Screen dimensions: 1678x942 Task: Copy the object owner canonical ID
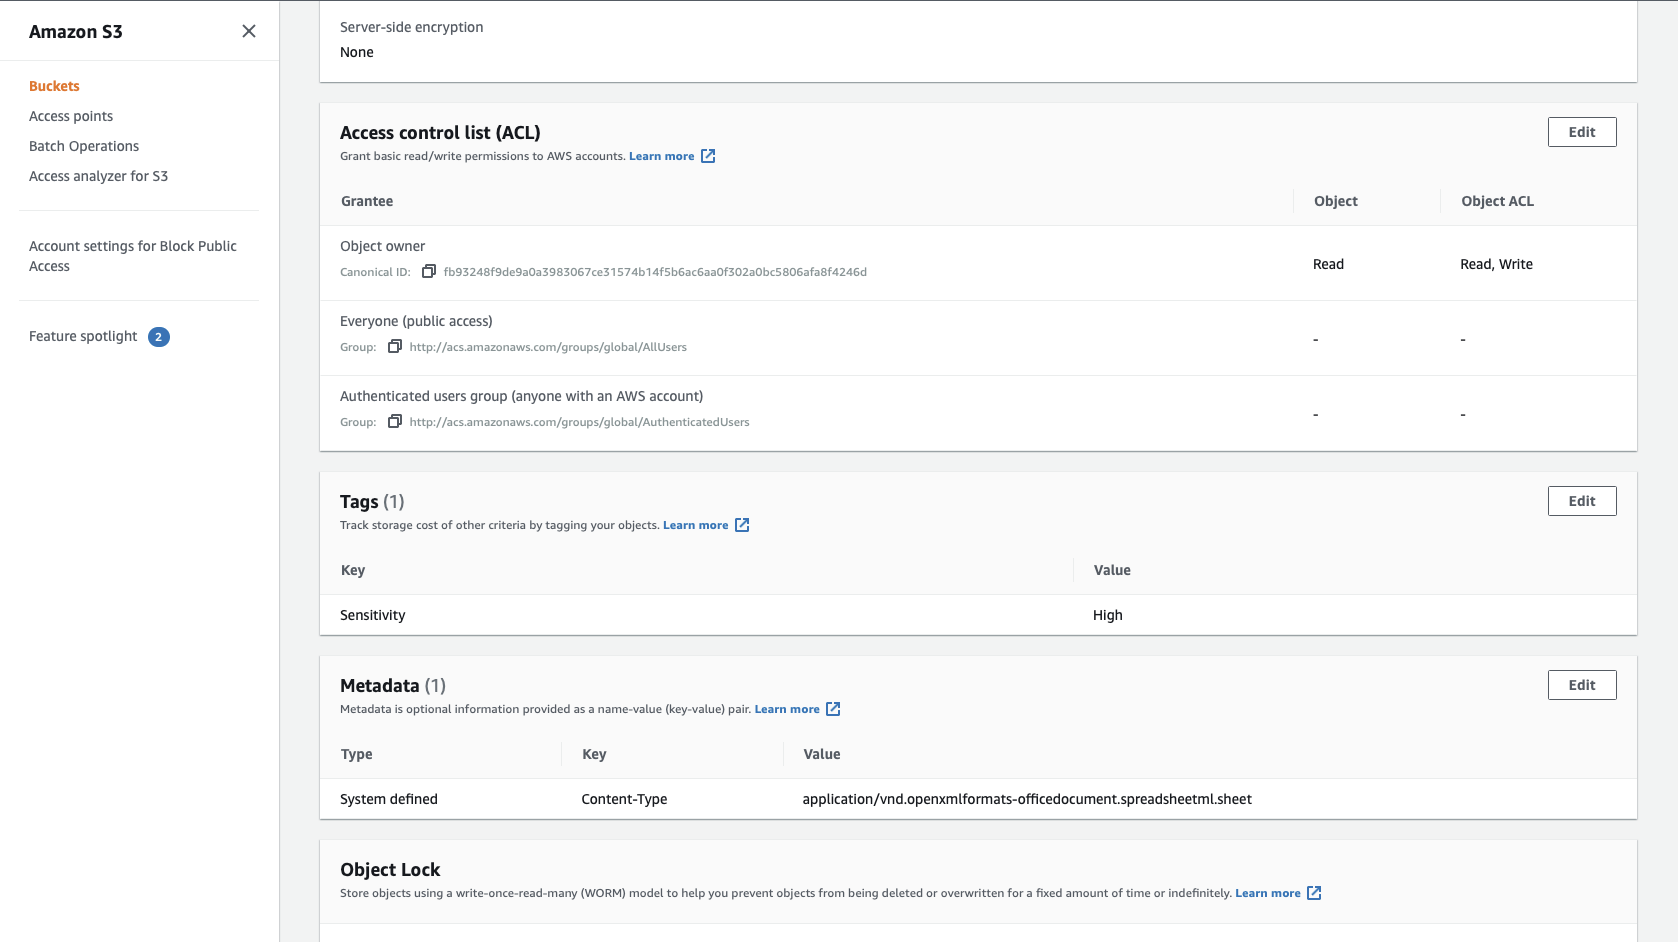(x=429, y=272)
